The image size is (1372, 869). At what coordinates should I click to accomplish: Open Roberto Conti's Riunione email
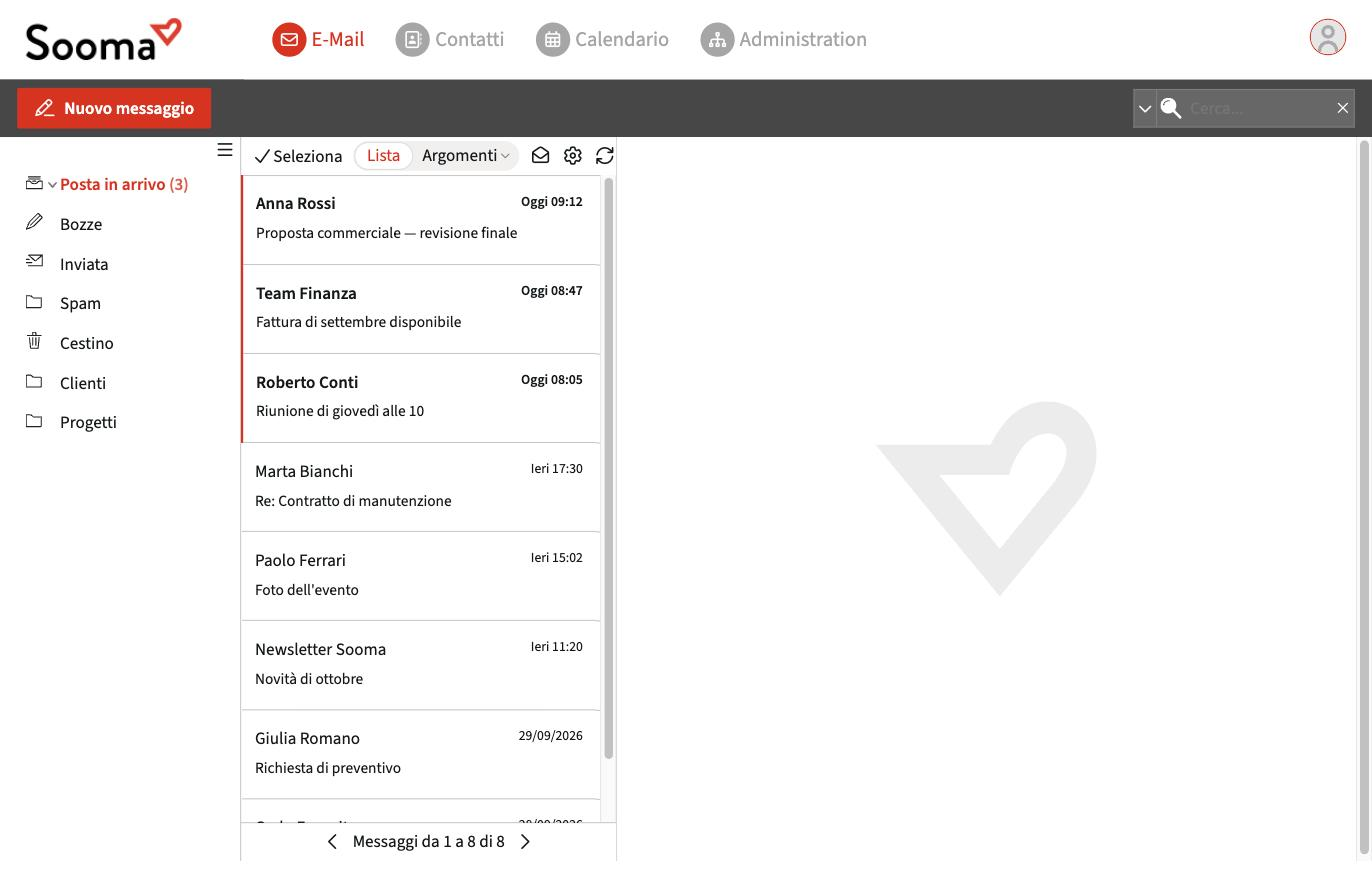point(421,398)
